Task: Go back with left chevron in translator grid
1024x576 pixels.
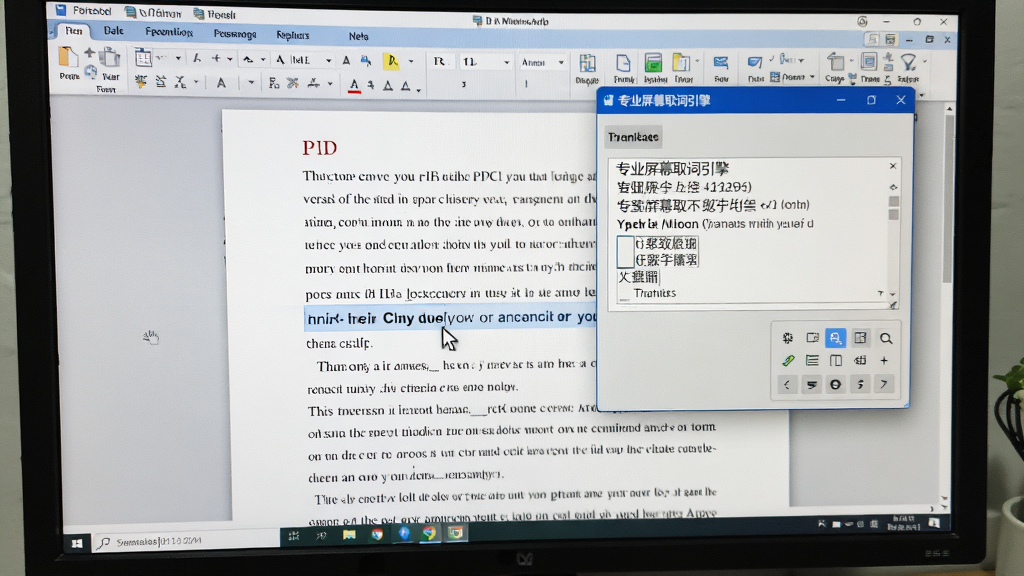Action: point(787,385)
